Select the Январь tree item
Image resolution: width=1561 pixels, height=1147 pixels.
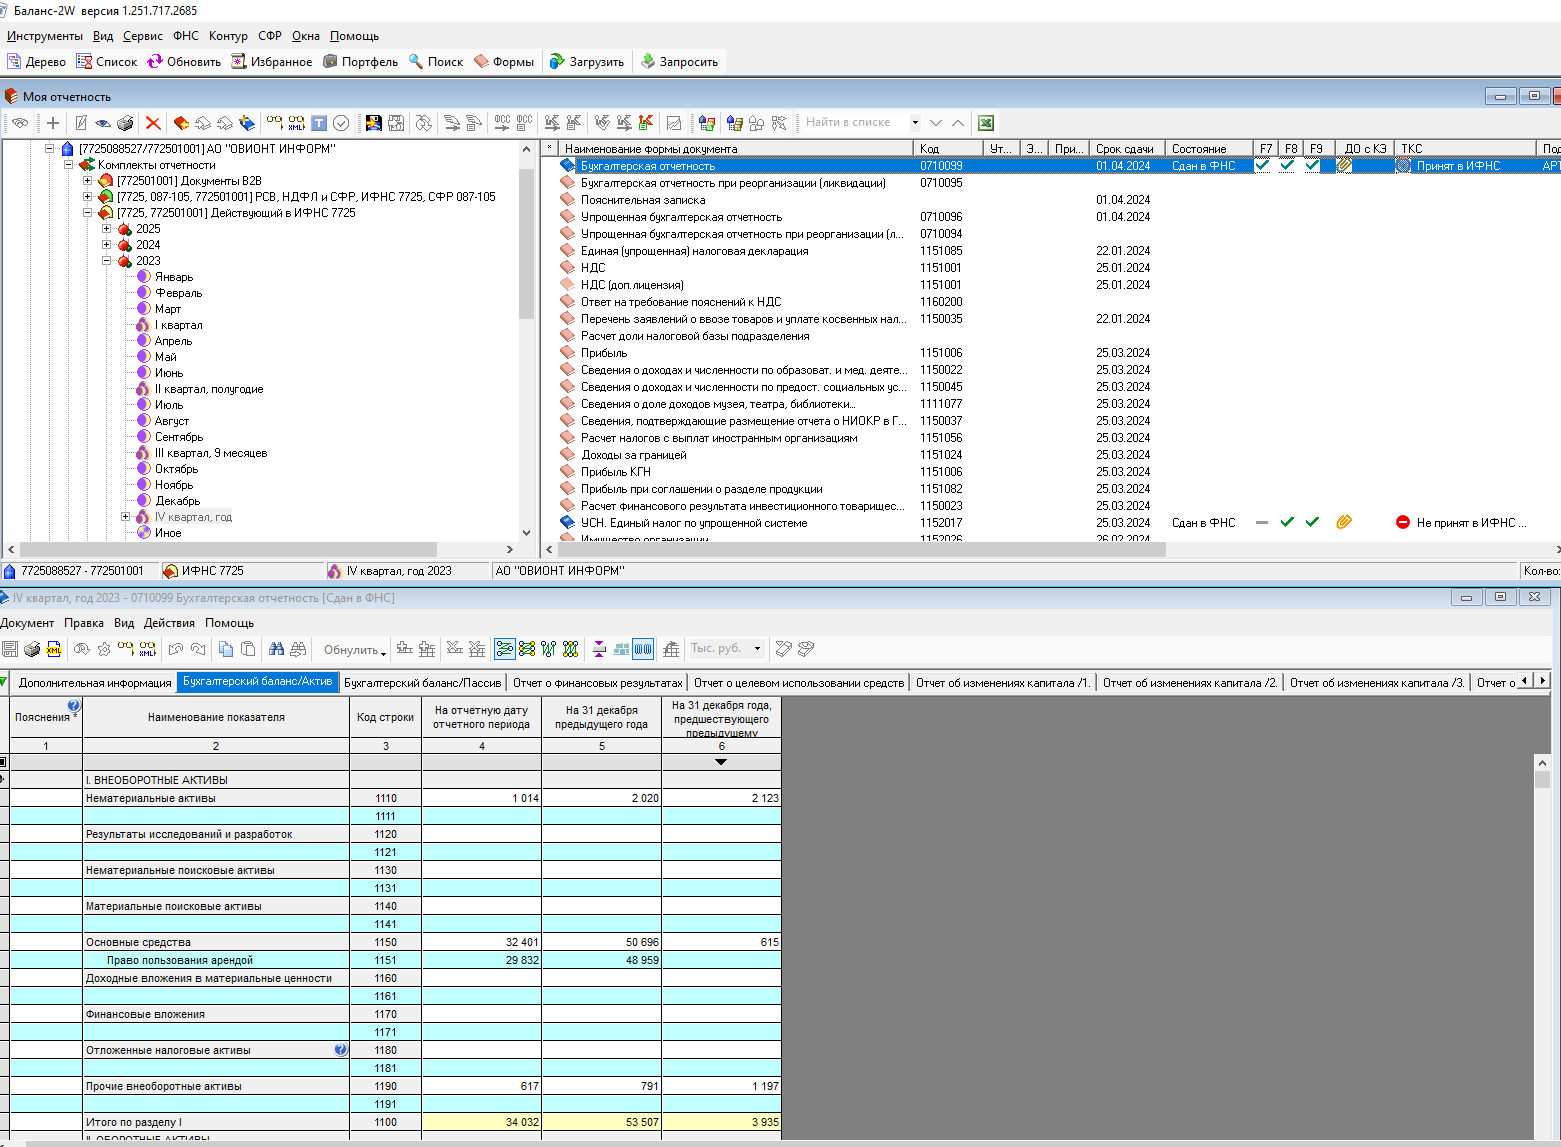174,277
